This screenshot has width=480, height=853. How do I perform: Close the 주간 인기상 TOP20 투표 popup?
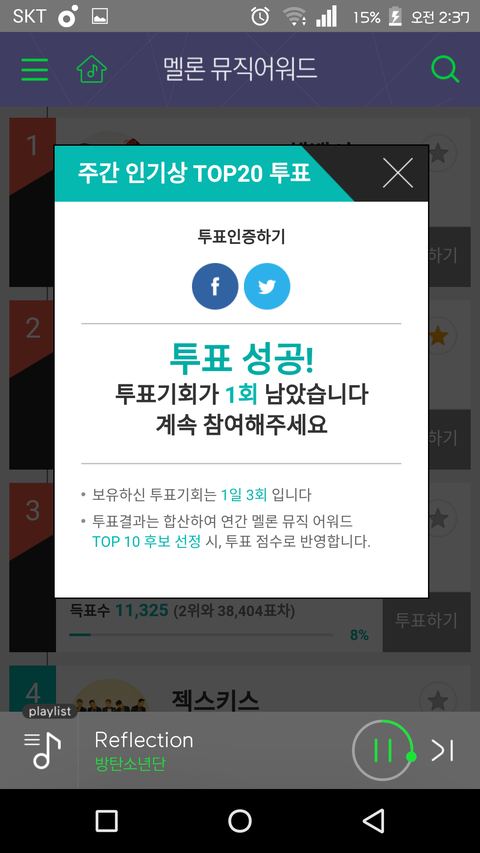pos(398,173)
